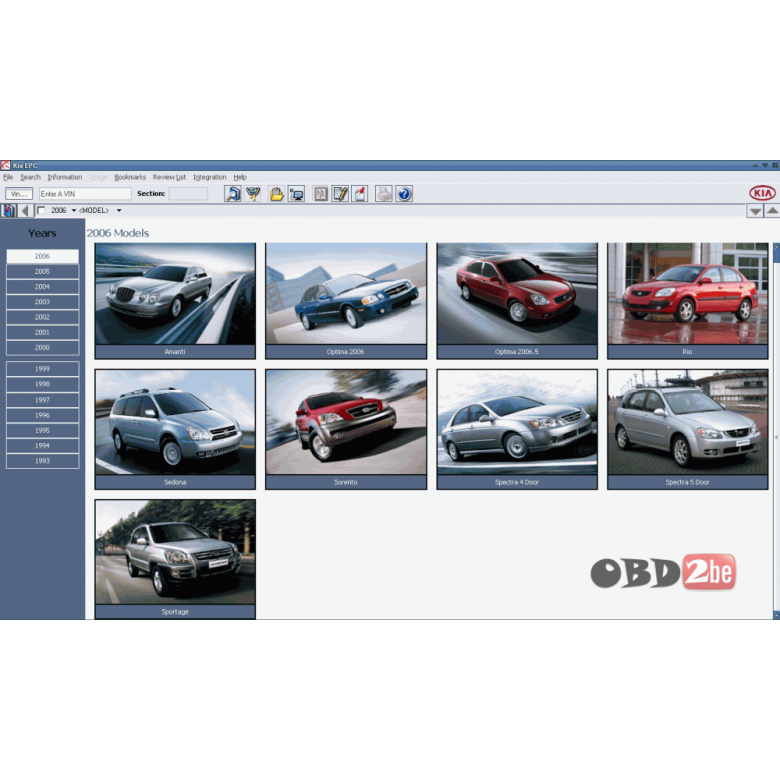This screenshot has width=780, height=780.
Task: Toggle the checkbox before 2006 in navigation bar
Action: coord(41,210)
